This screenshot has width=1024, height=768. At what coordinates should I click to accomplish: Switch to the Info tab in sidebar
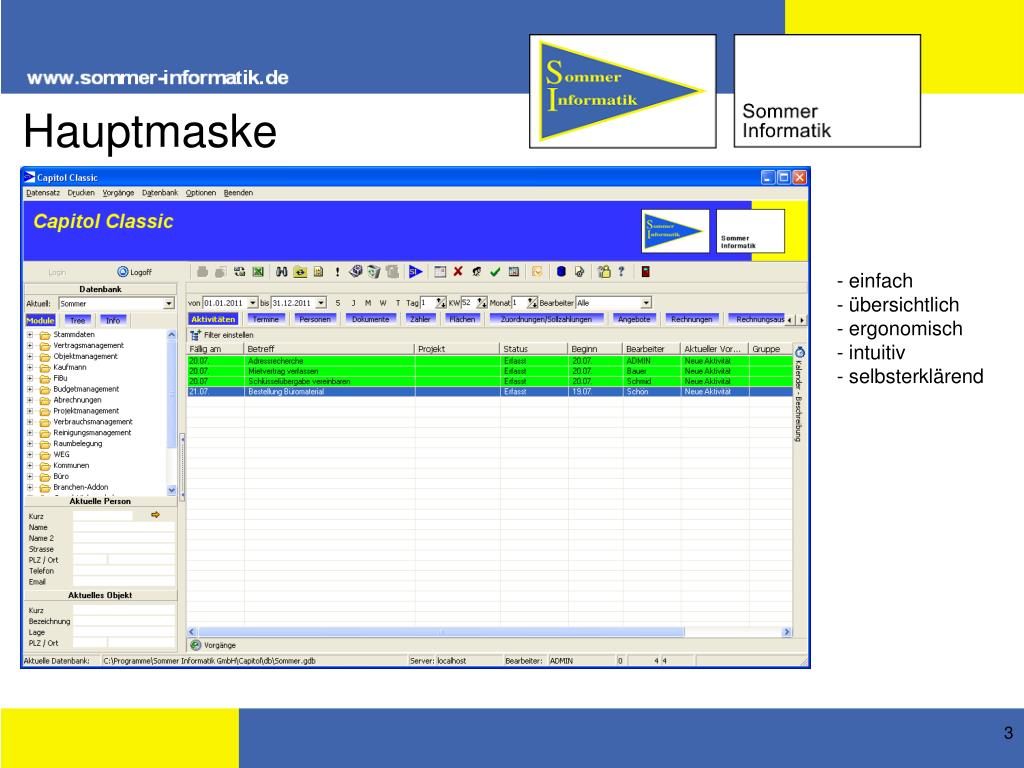tap(113, 320)
